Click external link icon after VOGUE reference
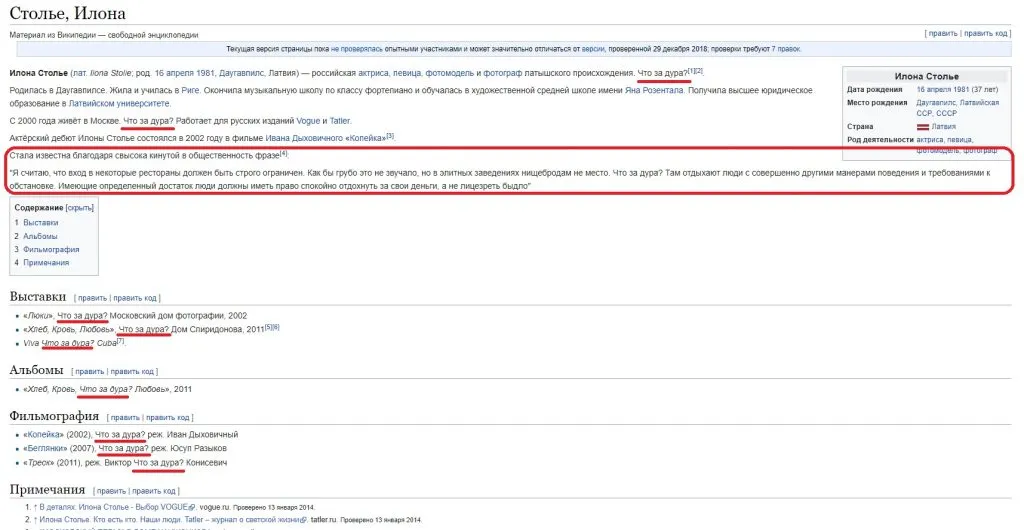 (195, 507)
